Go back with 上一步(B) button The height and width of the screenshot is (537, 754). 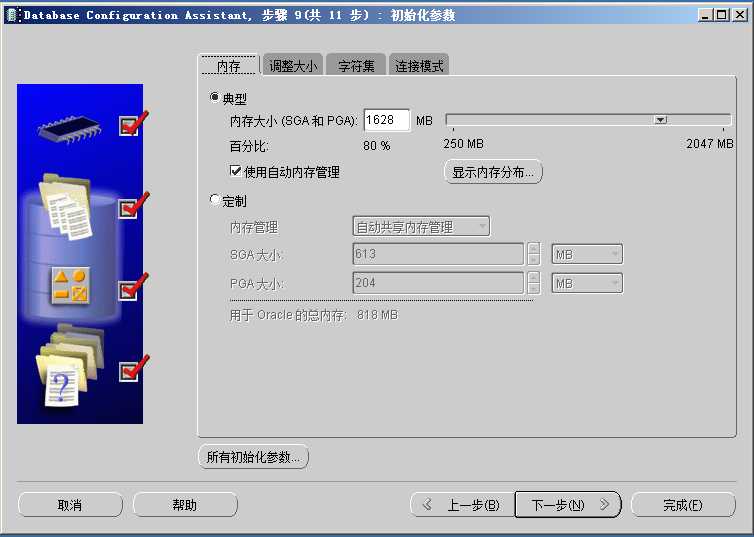coord(463,505)
